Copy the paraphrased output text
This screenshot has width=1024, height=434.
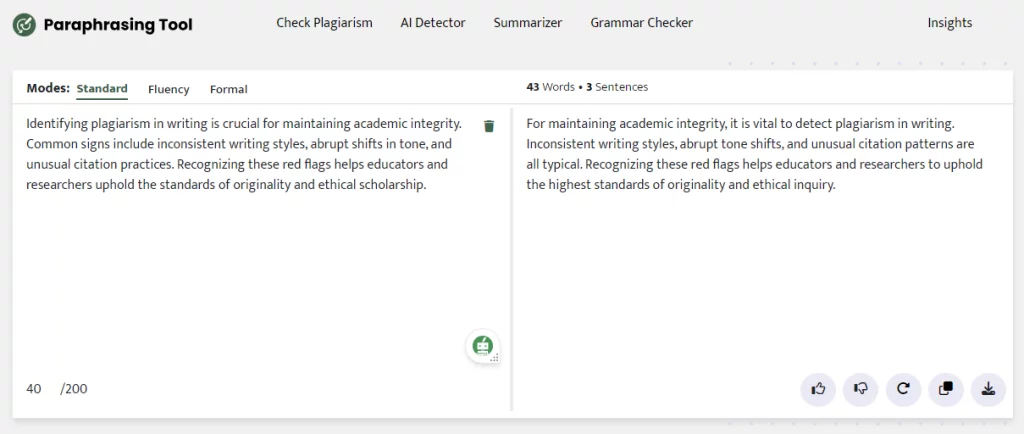coord(946,389)
